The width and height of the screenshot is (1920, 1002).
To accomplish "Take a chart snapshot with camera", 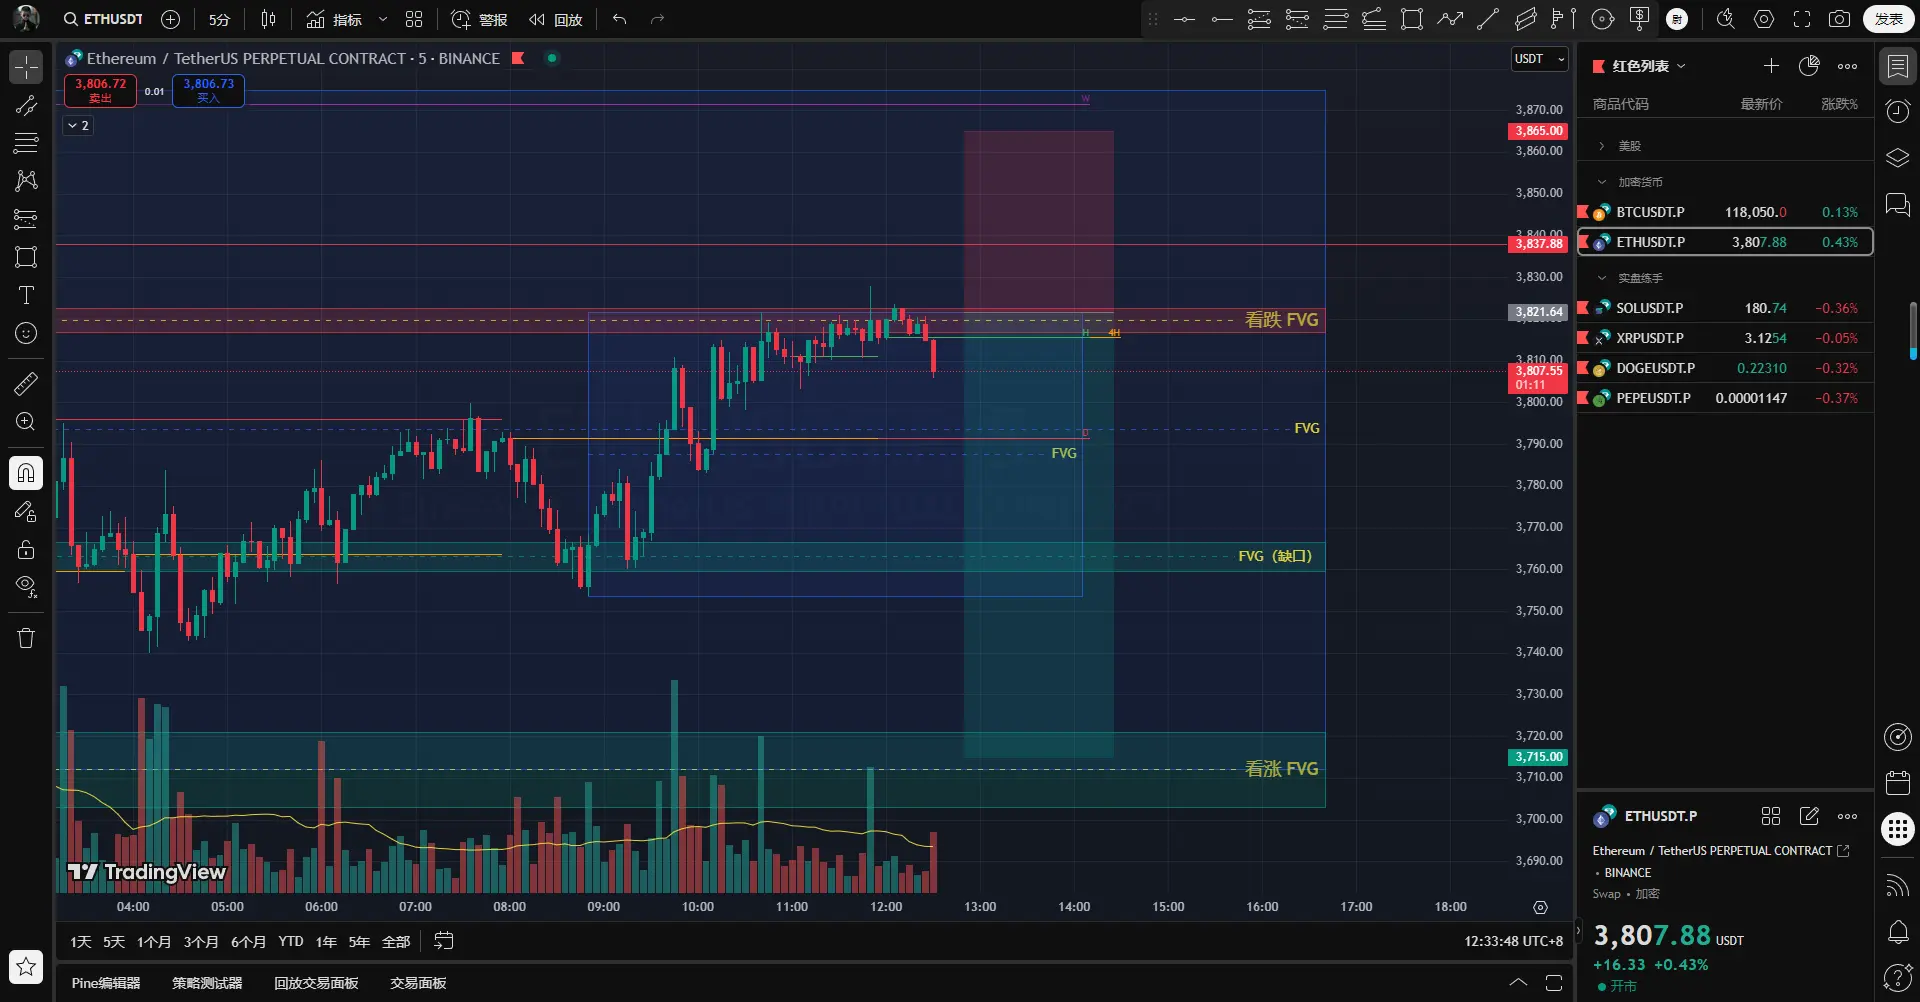I will tap(1839, 19).
